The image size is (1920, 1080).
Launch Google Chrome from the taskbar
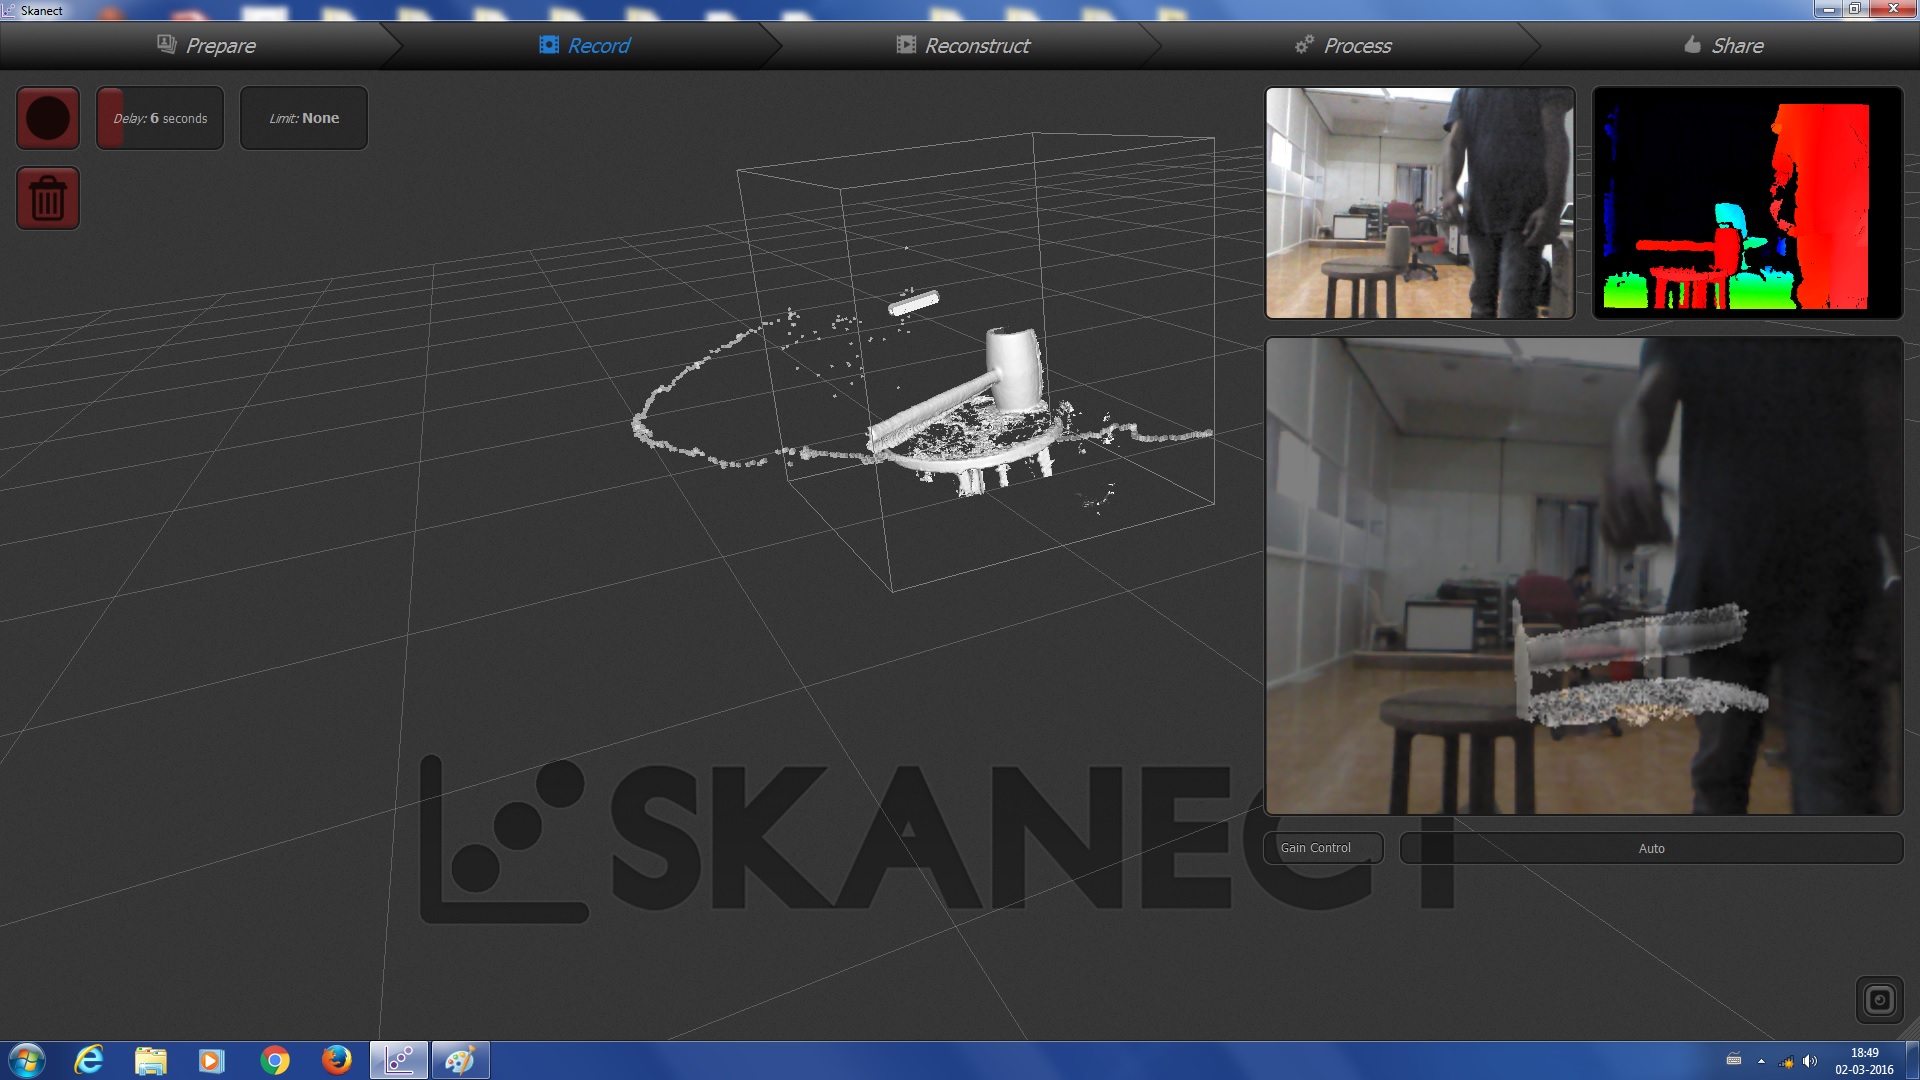[274, 1060]
